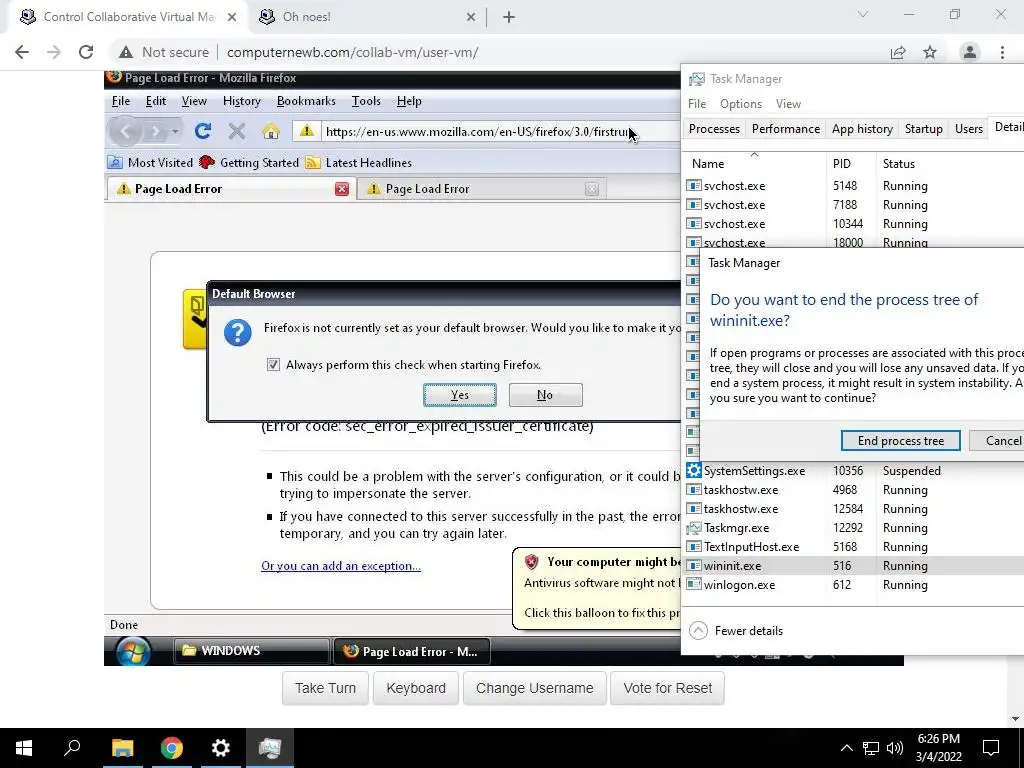The image size is (1024, 768).
Task: Select winlogon.exe process row
Action: point(853,584)
